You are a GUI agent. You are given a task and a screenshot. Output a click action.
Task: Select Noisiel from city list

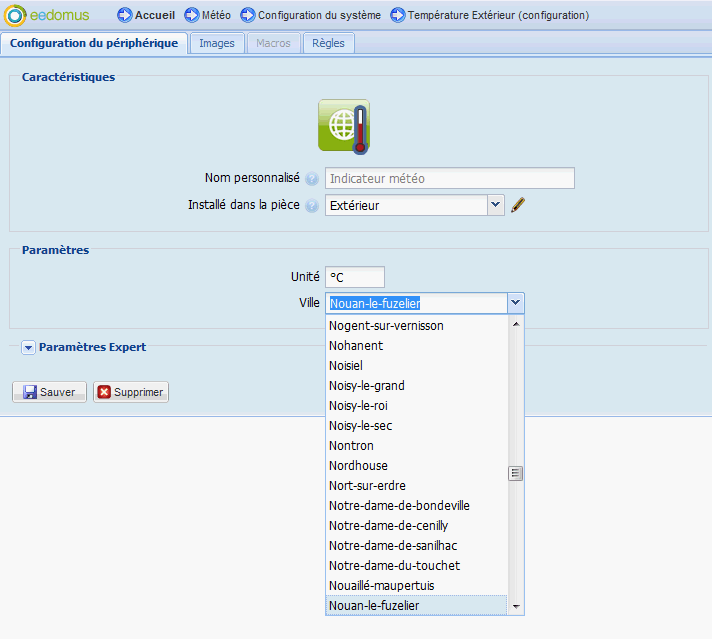416,366
